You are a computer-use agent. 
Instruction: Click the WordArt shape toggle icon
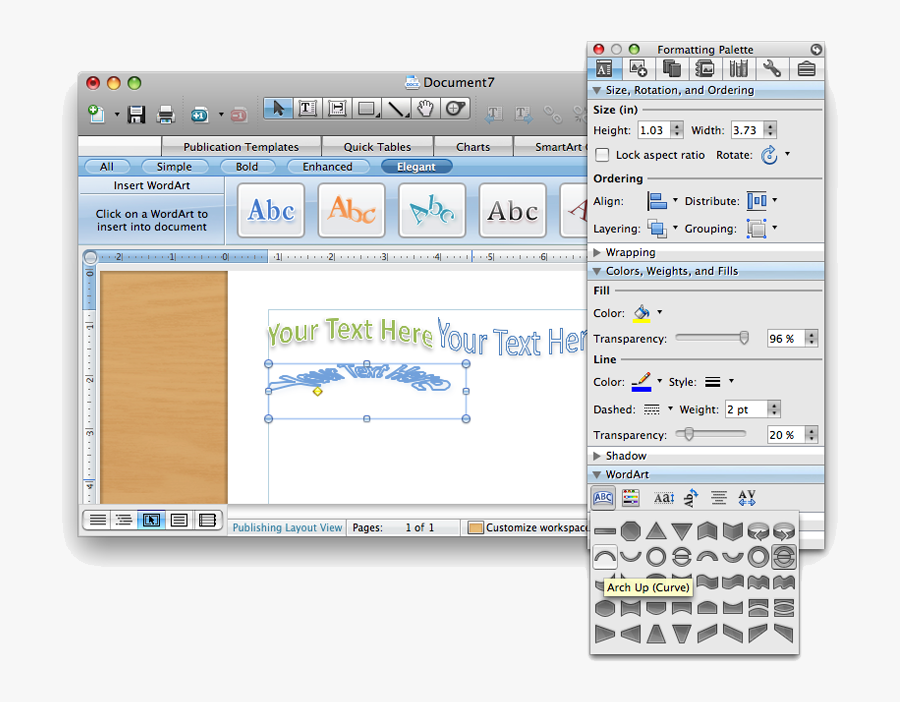coord(603,497)
